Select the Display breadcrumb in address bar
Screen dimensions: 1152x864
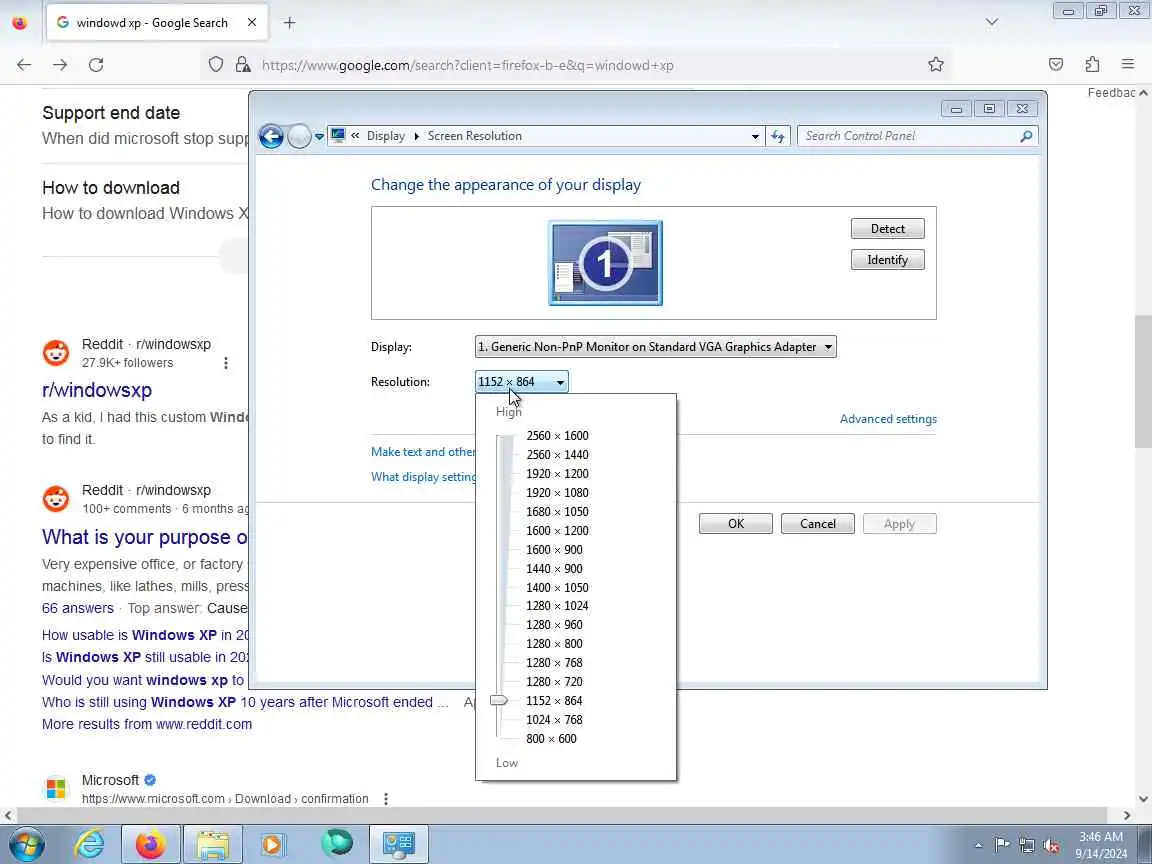click(386, 136)
